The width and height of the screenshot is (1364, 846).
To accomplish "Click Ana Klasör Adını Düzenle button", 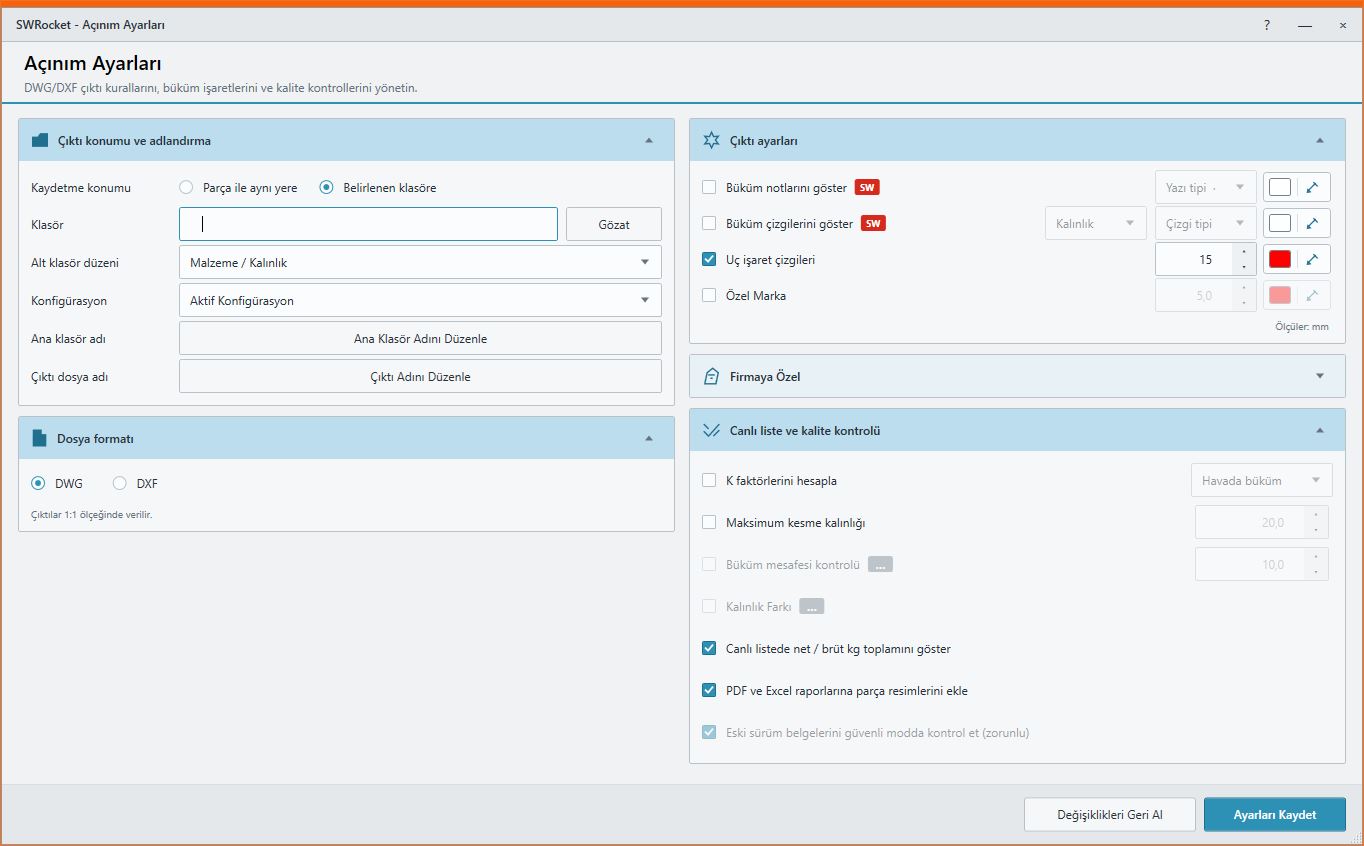I will (x=420, y=338).
